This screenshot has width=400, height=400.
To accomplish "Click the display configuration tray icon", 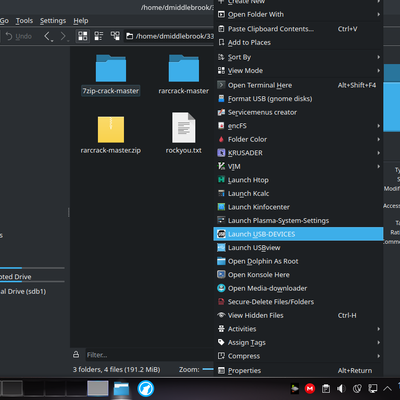I will pos(373,389).
